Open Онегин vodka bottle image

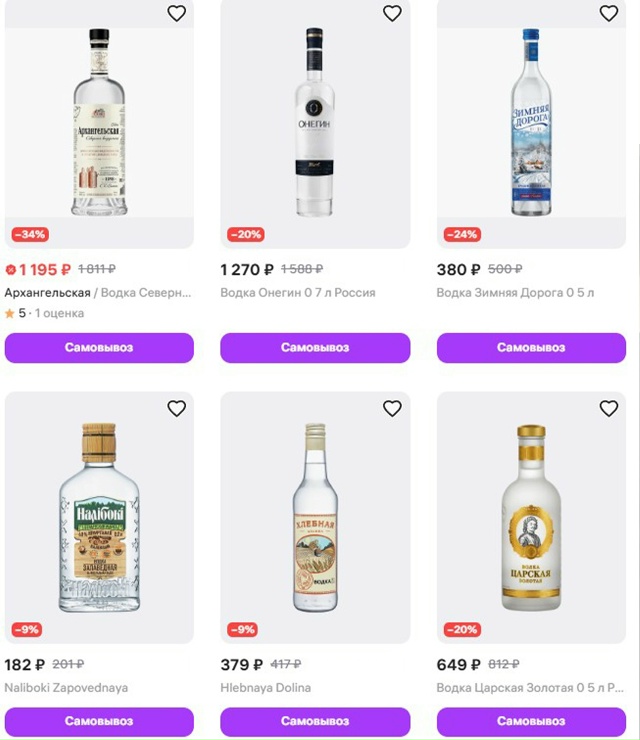(315, 122)
